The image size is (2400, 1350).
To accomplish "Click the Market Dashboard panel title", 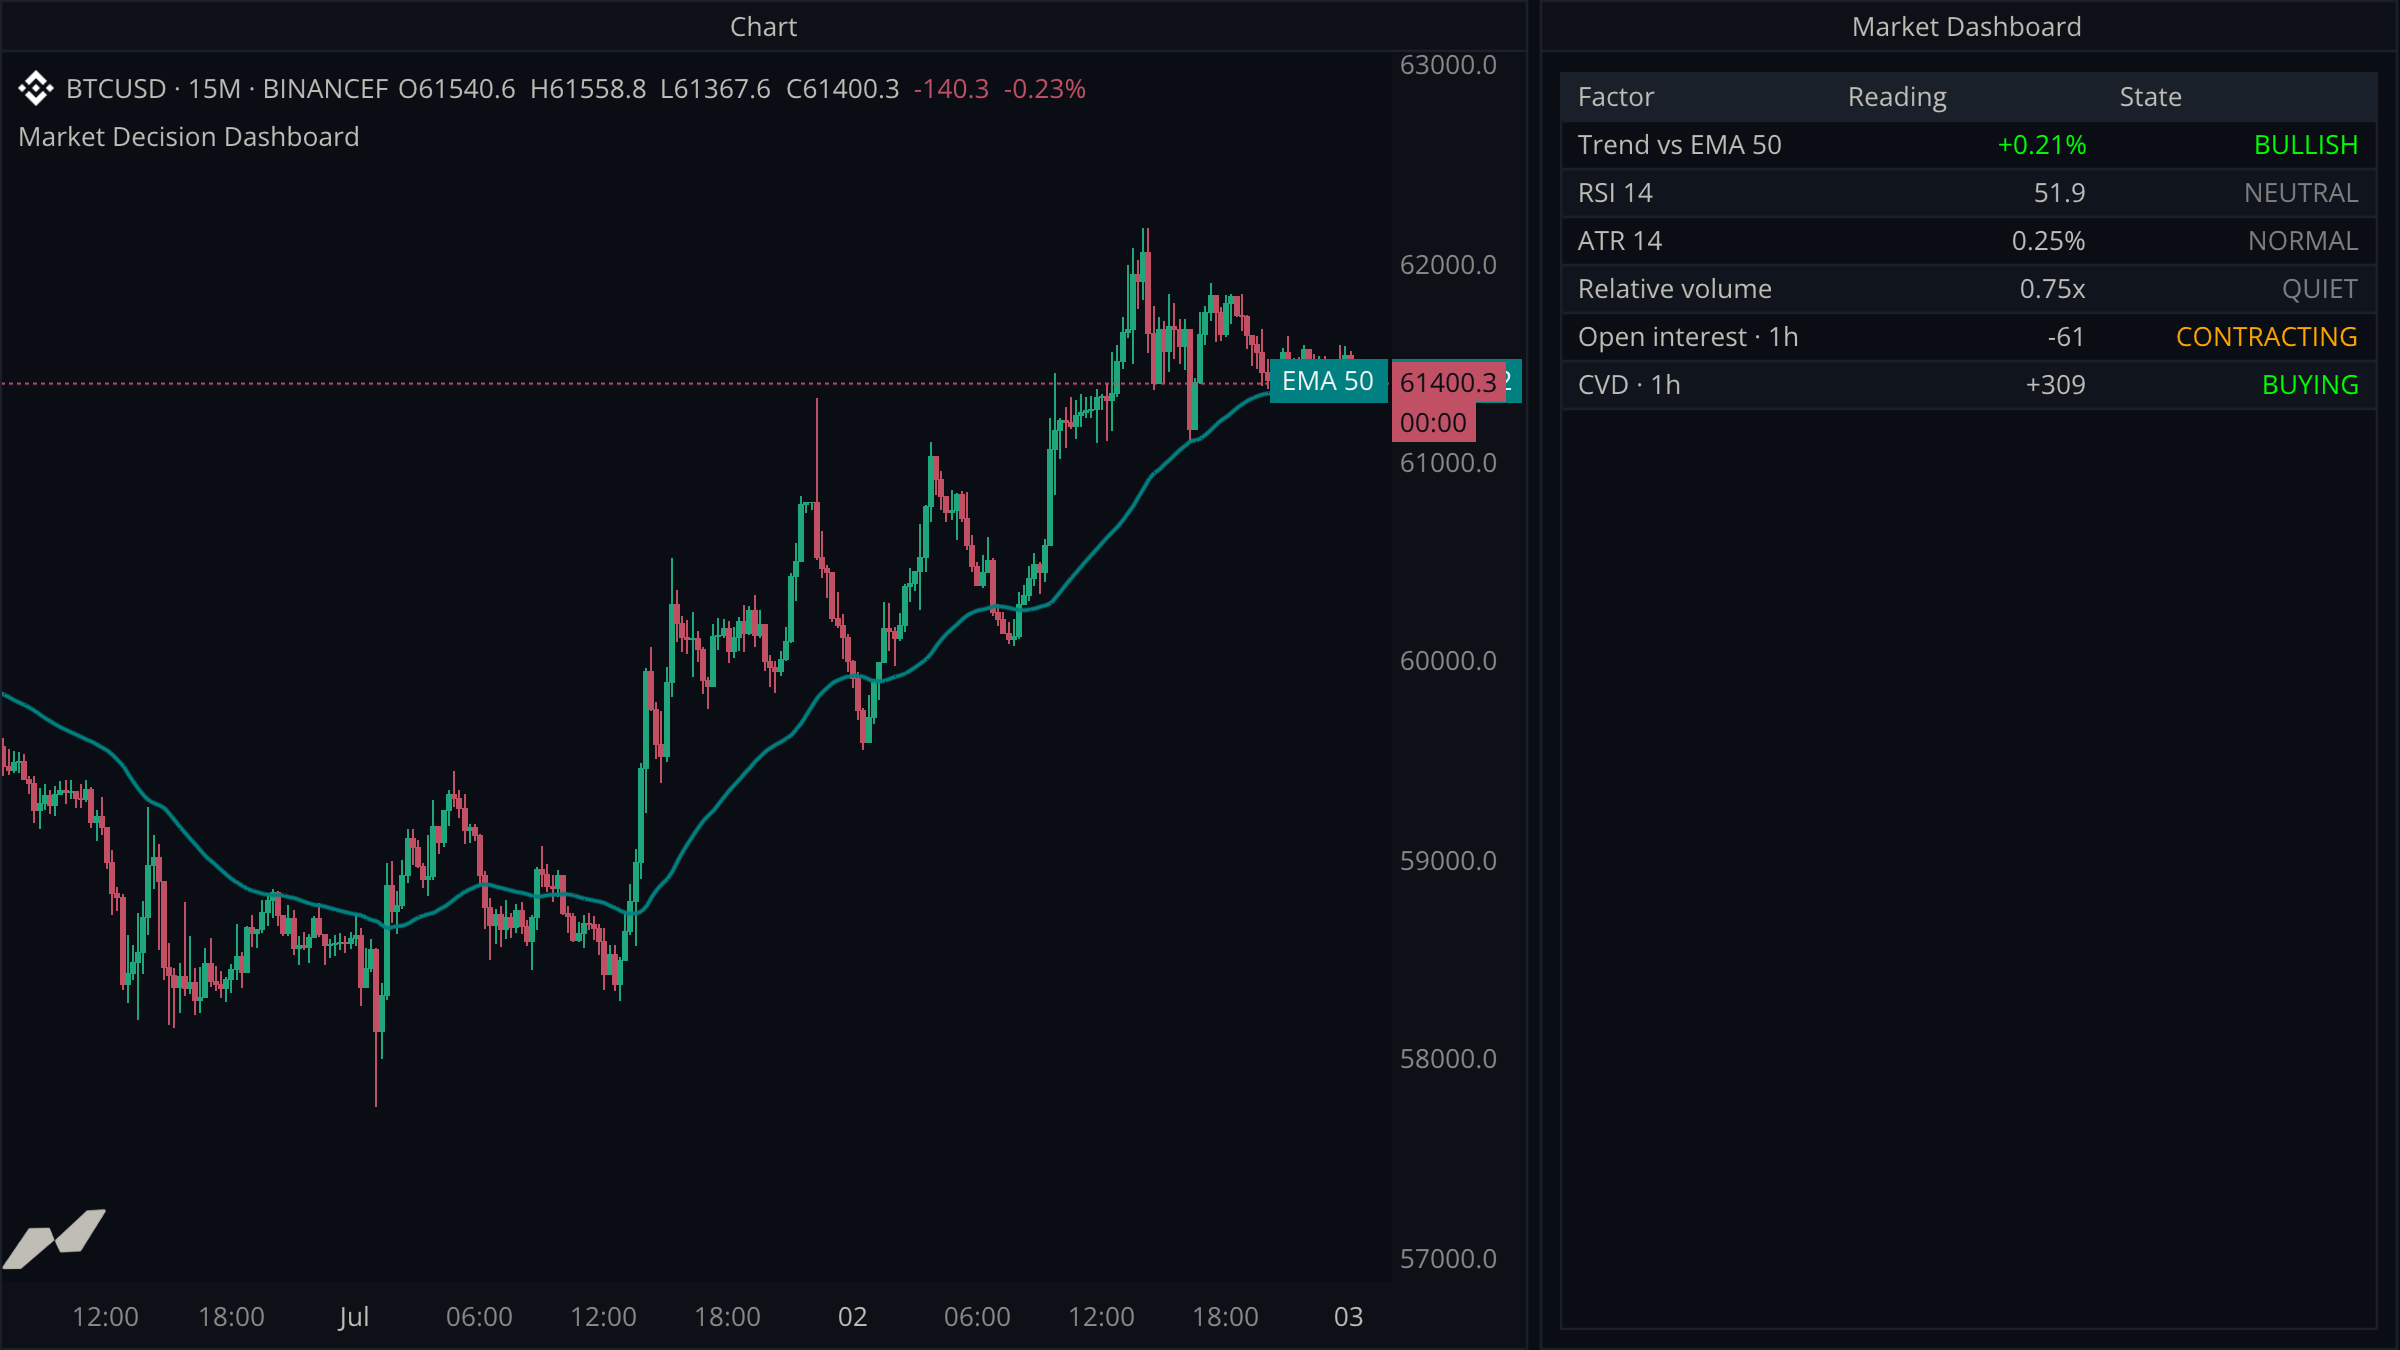I will (x=1966, y=27).
